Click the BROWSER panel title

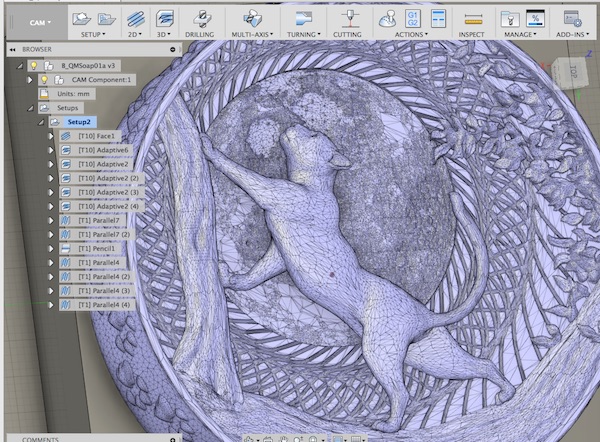point(37,49)
